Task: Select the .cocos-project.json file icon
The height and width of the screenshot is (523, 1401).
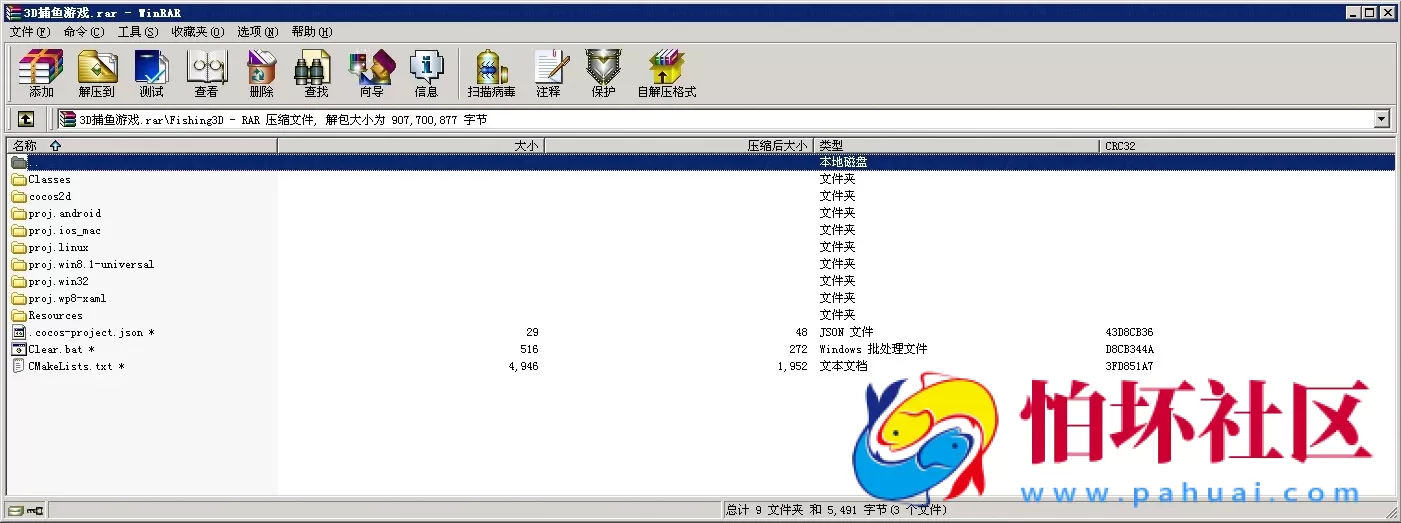Action: (19, 332)
